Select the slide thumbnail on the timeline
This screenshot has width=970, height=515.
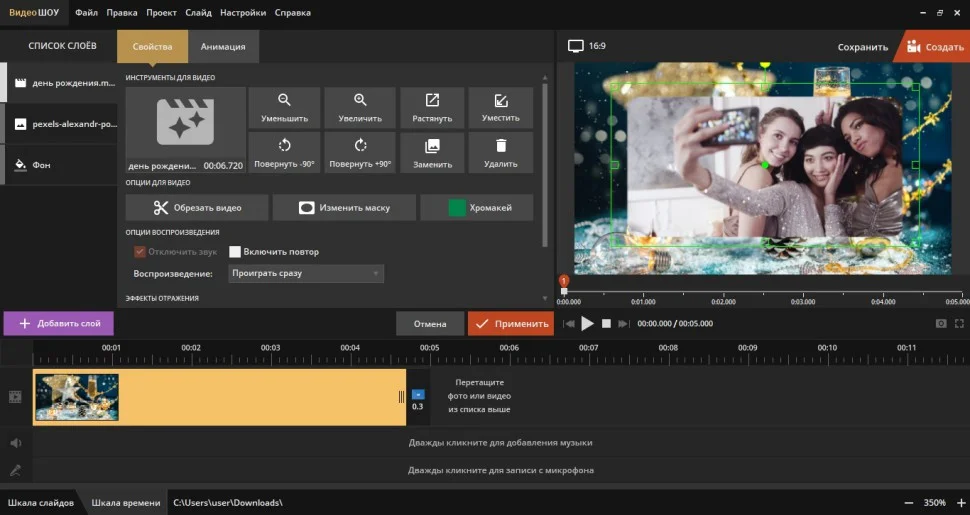pos(77,397)
